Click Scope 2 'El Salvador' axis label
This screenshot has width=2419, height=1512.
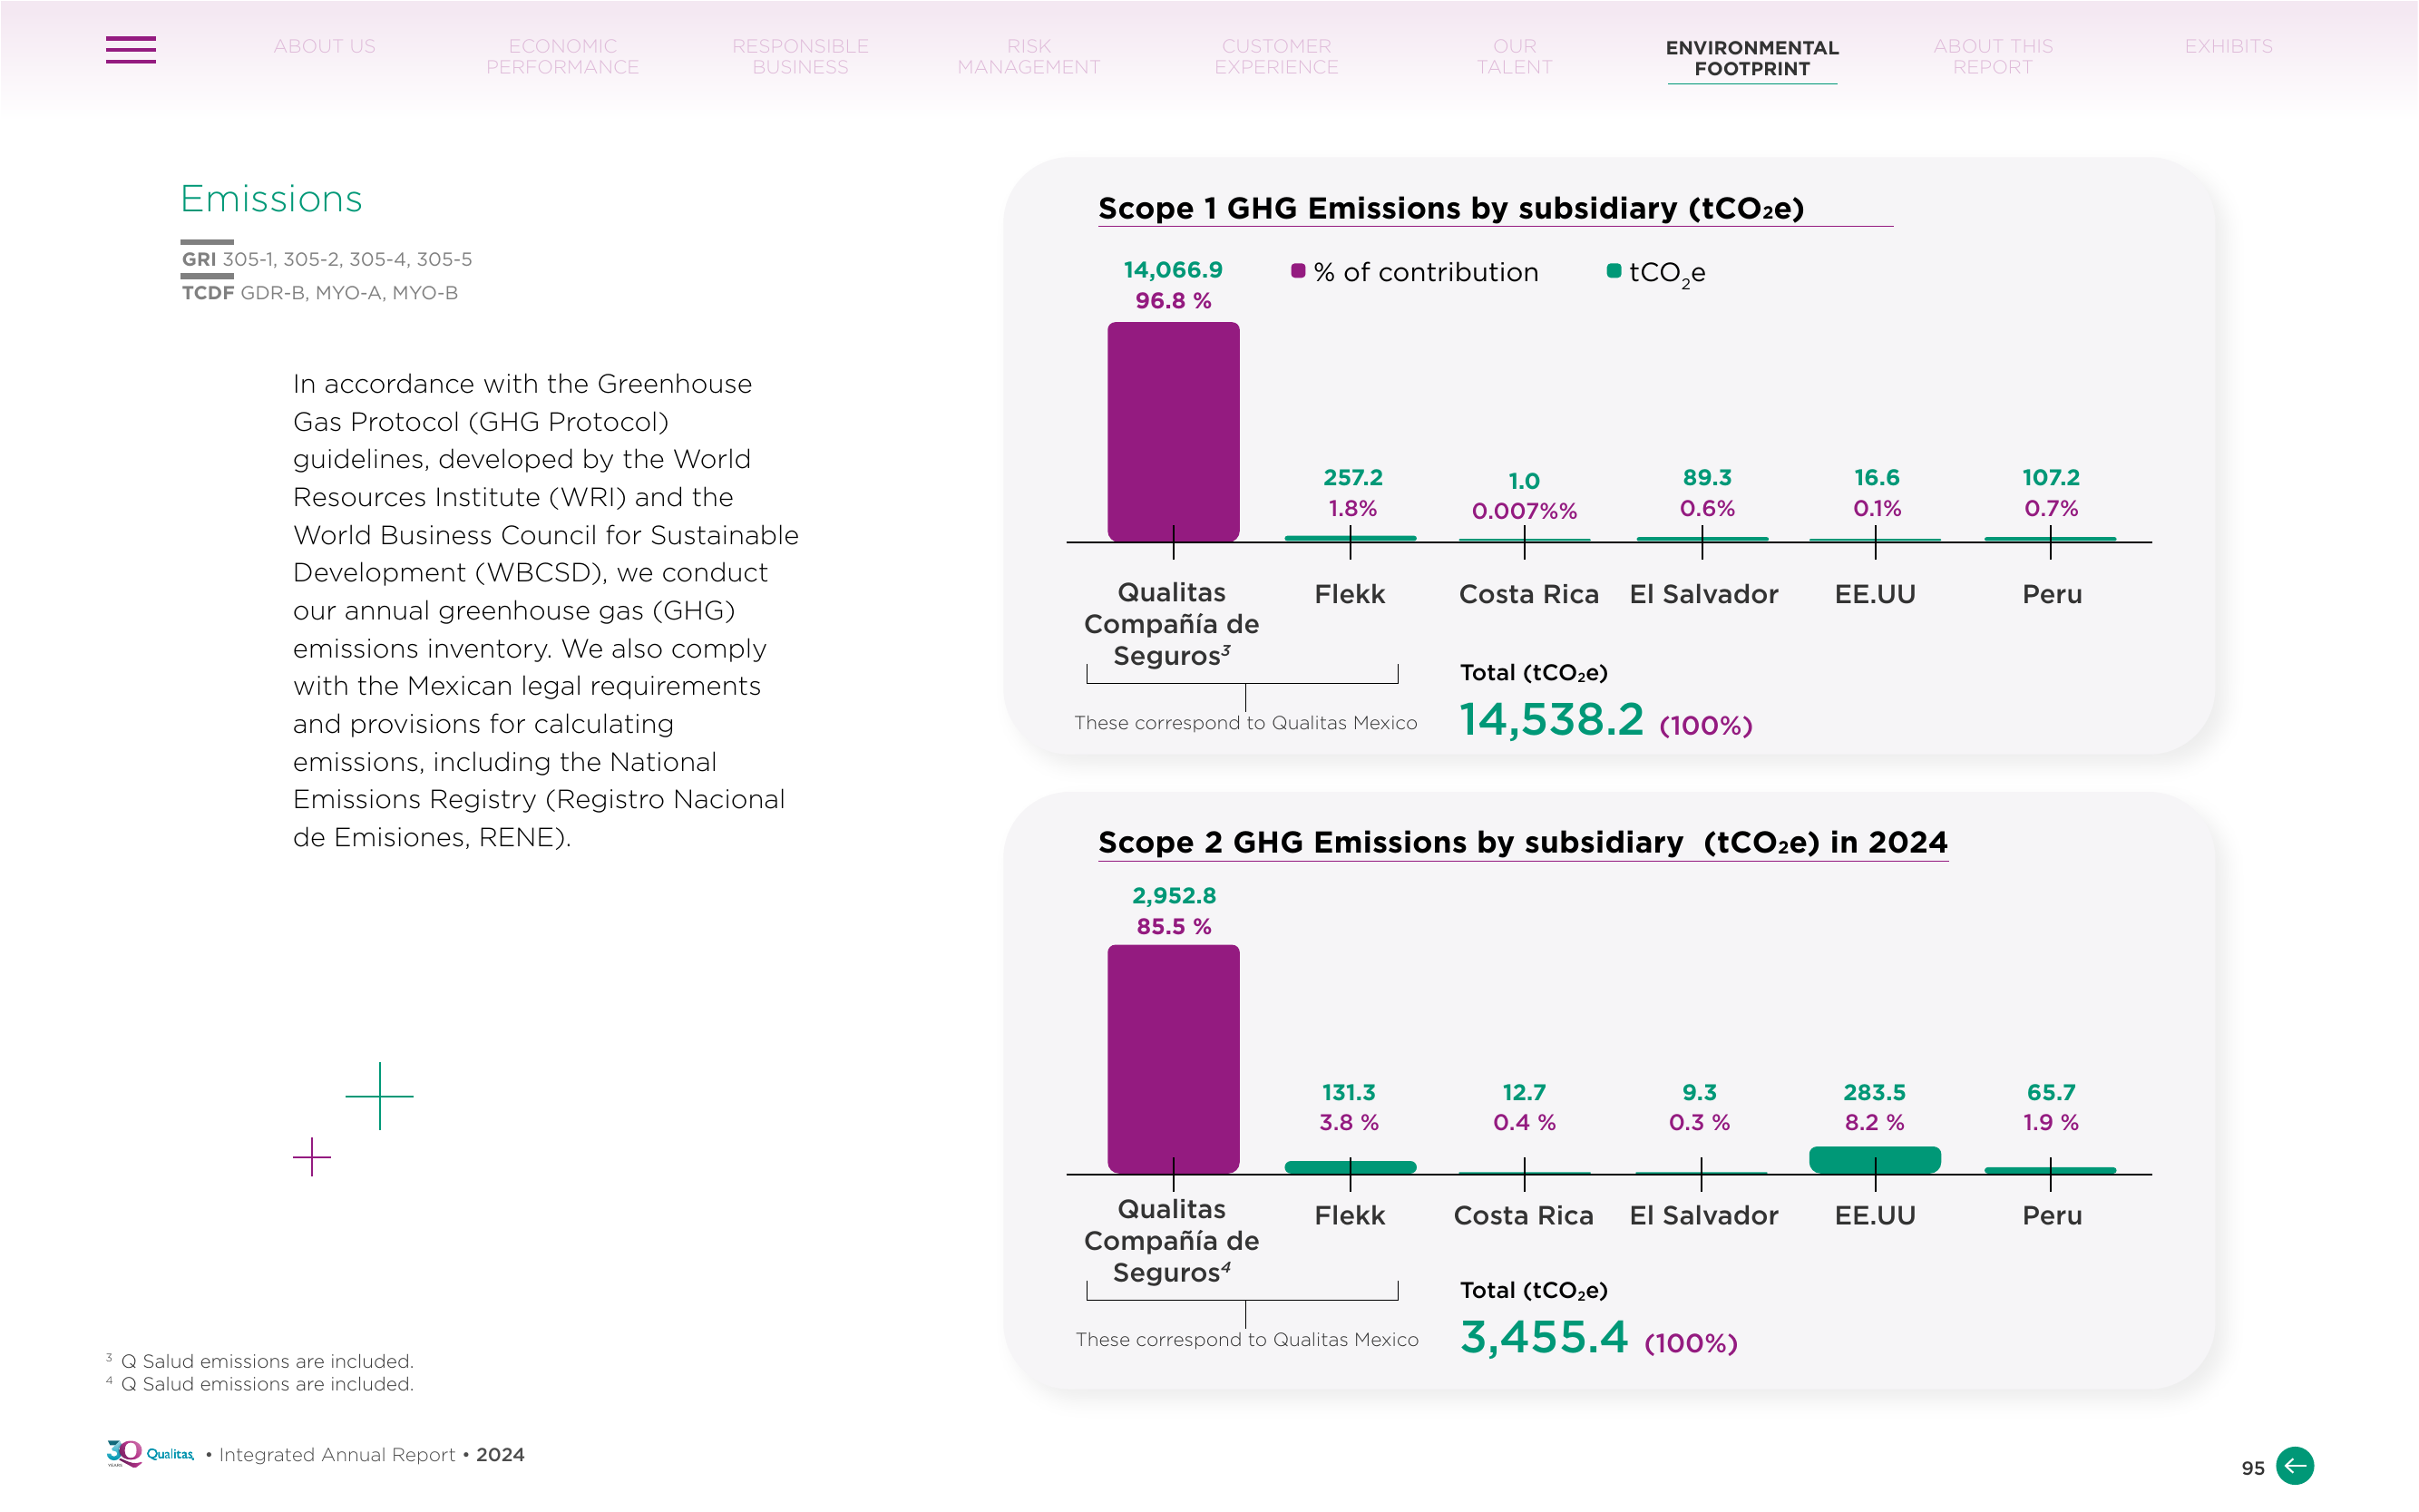coord(1704,1216)
